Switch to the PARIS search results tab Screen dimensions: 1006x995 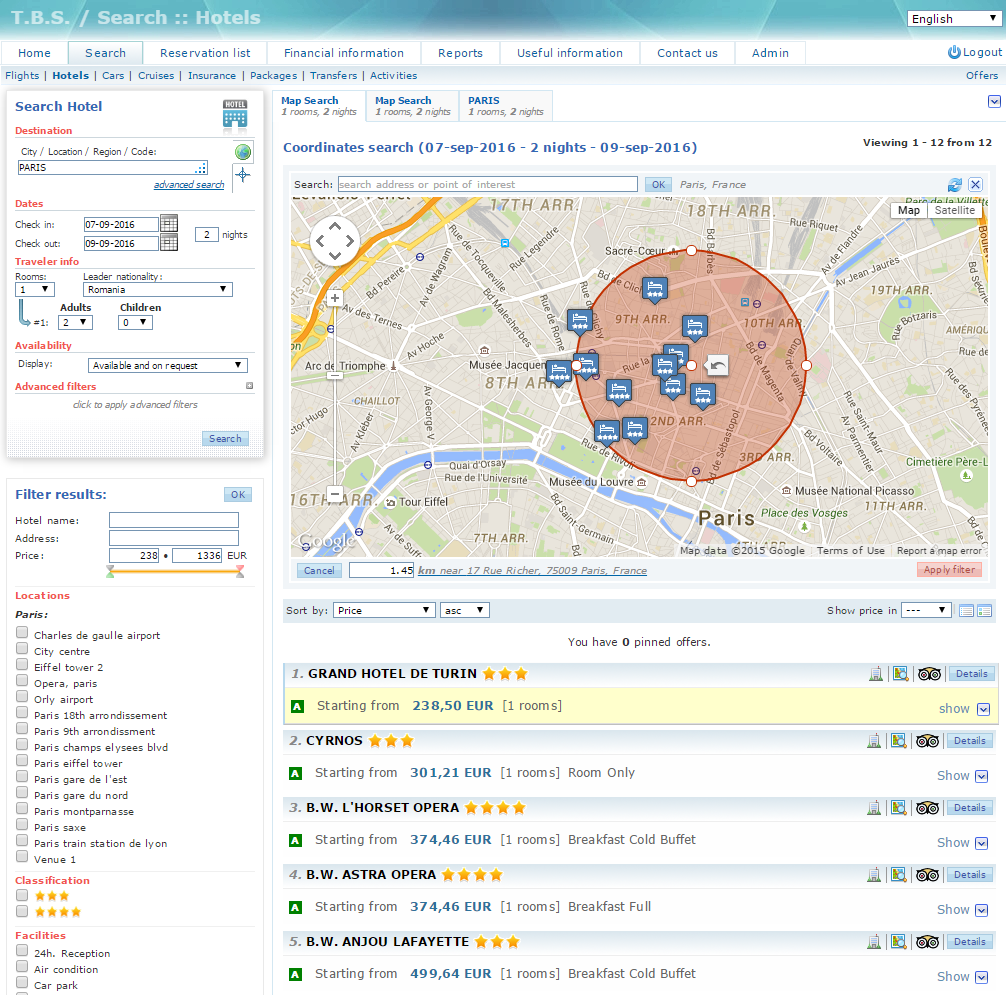[x=506, y=105]
